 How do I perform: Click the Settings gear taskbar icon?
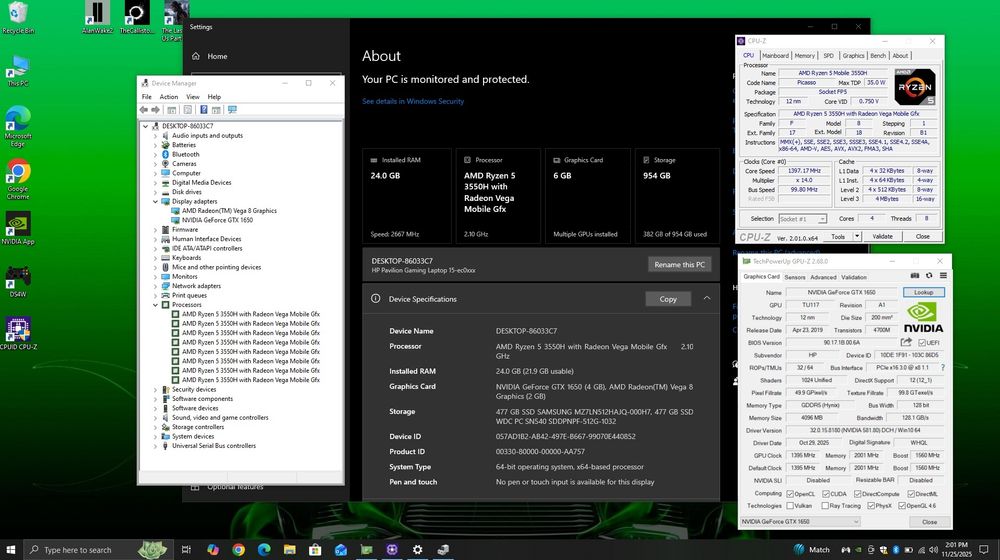click(417, 549)
